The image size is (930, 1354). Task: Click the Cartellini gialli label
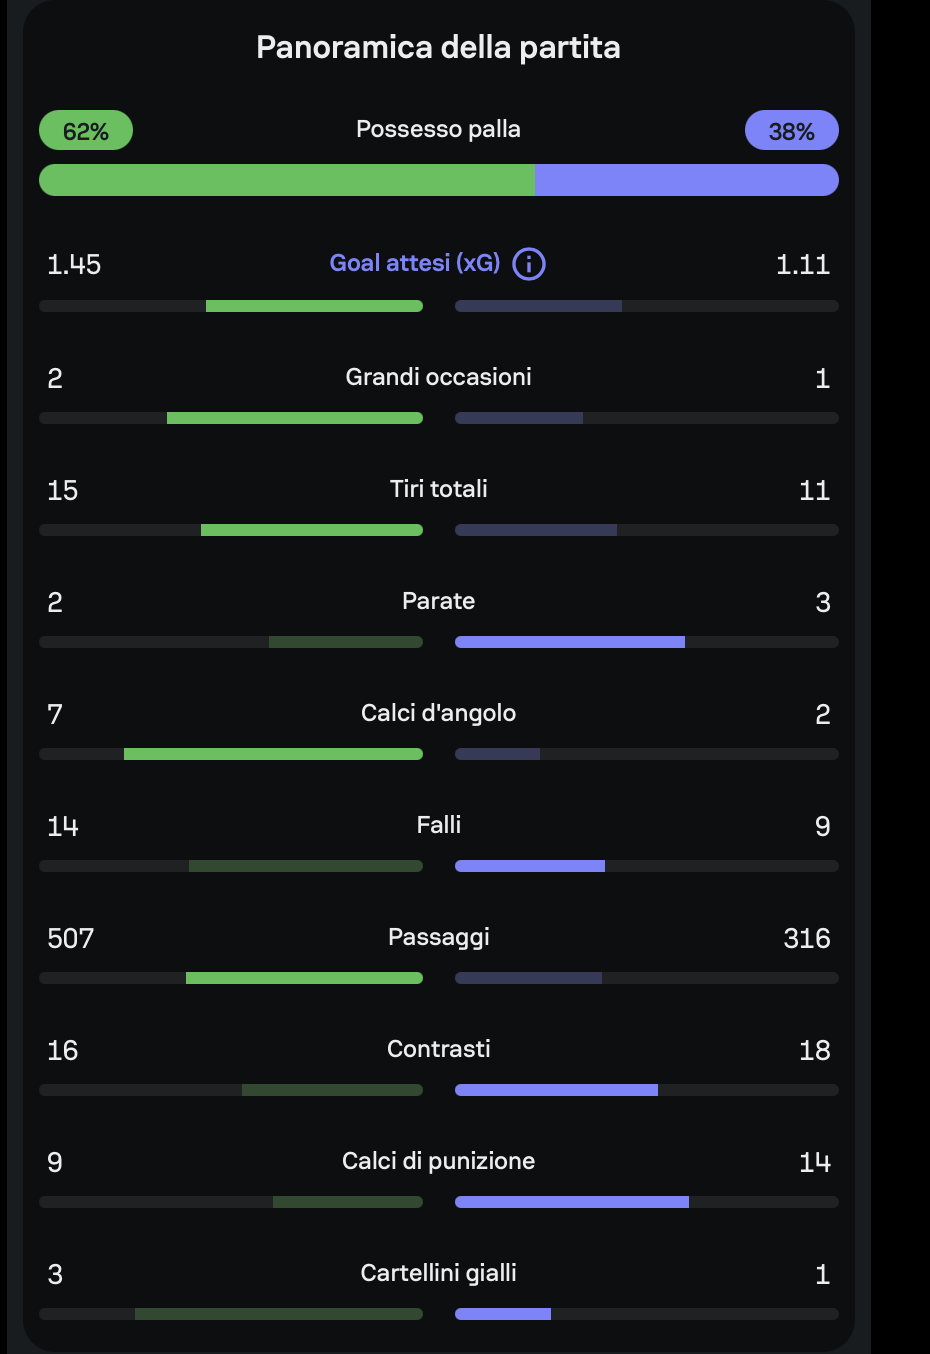(x=438, y=1273)
